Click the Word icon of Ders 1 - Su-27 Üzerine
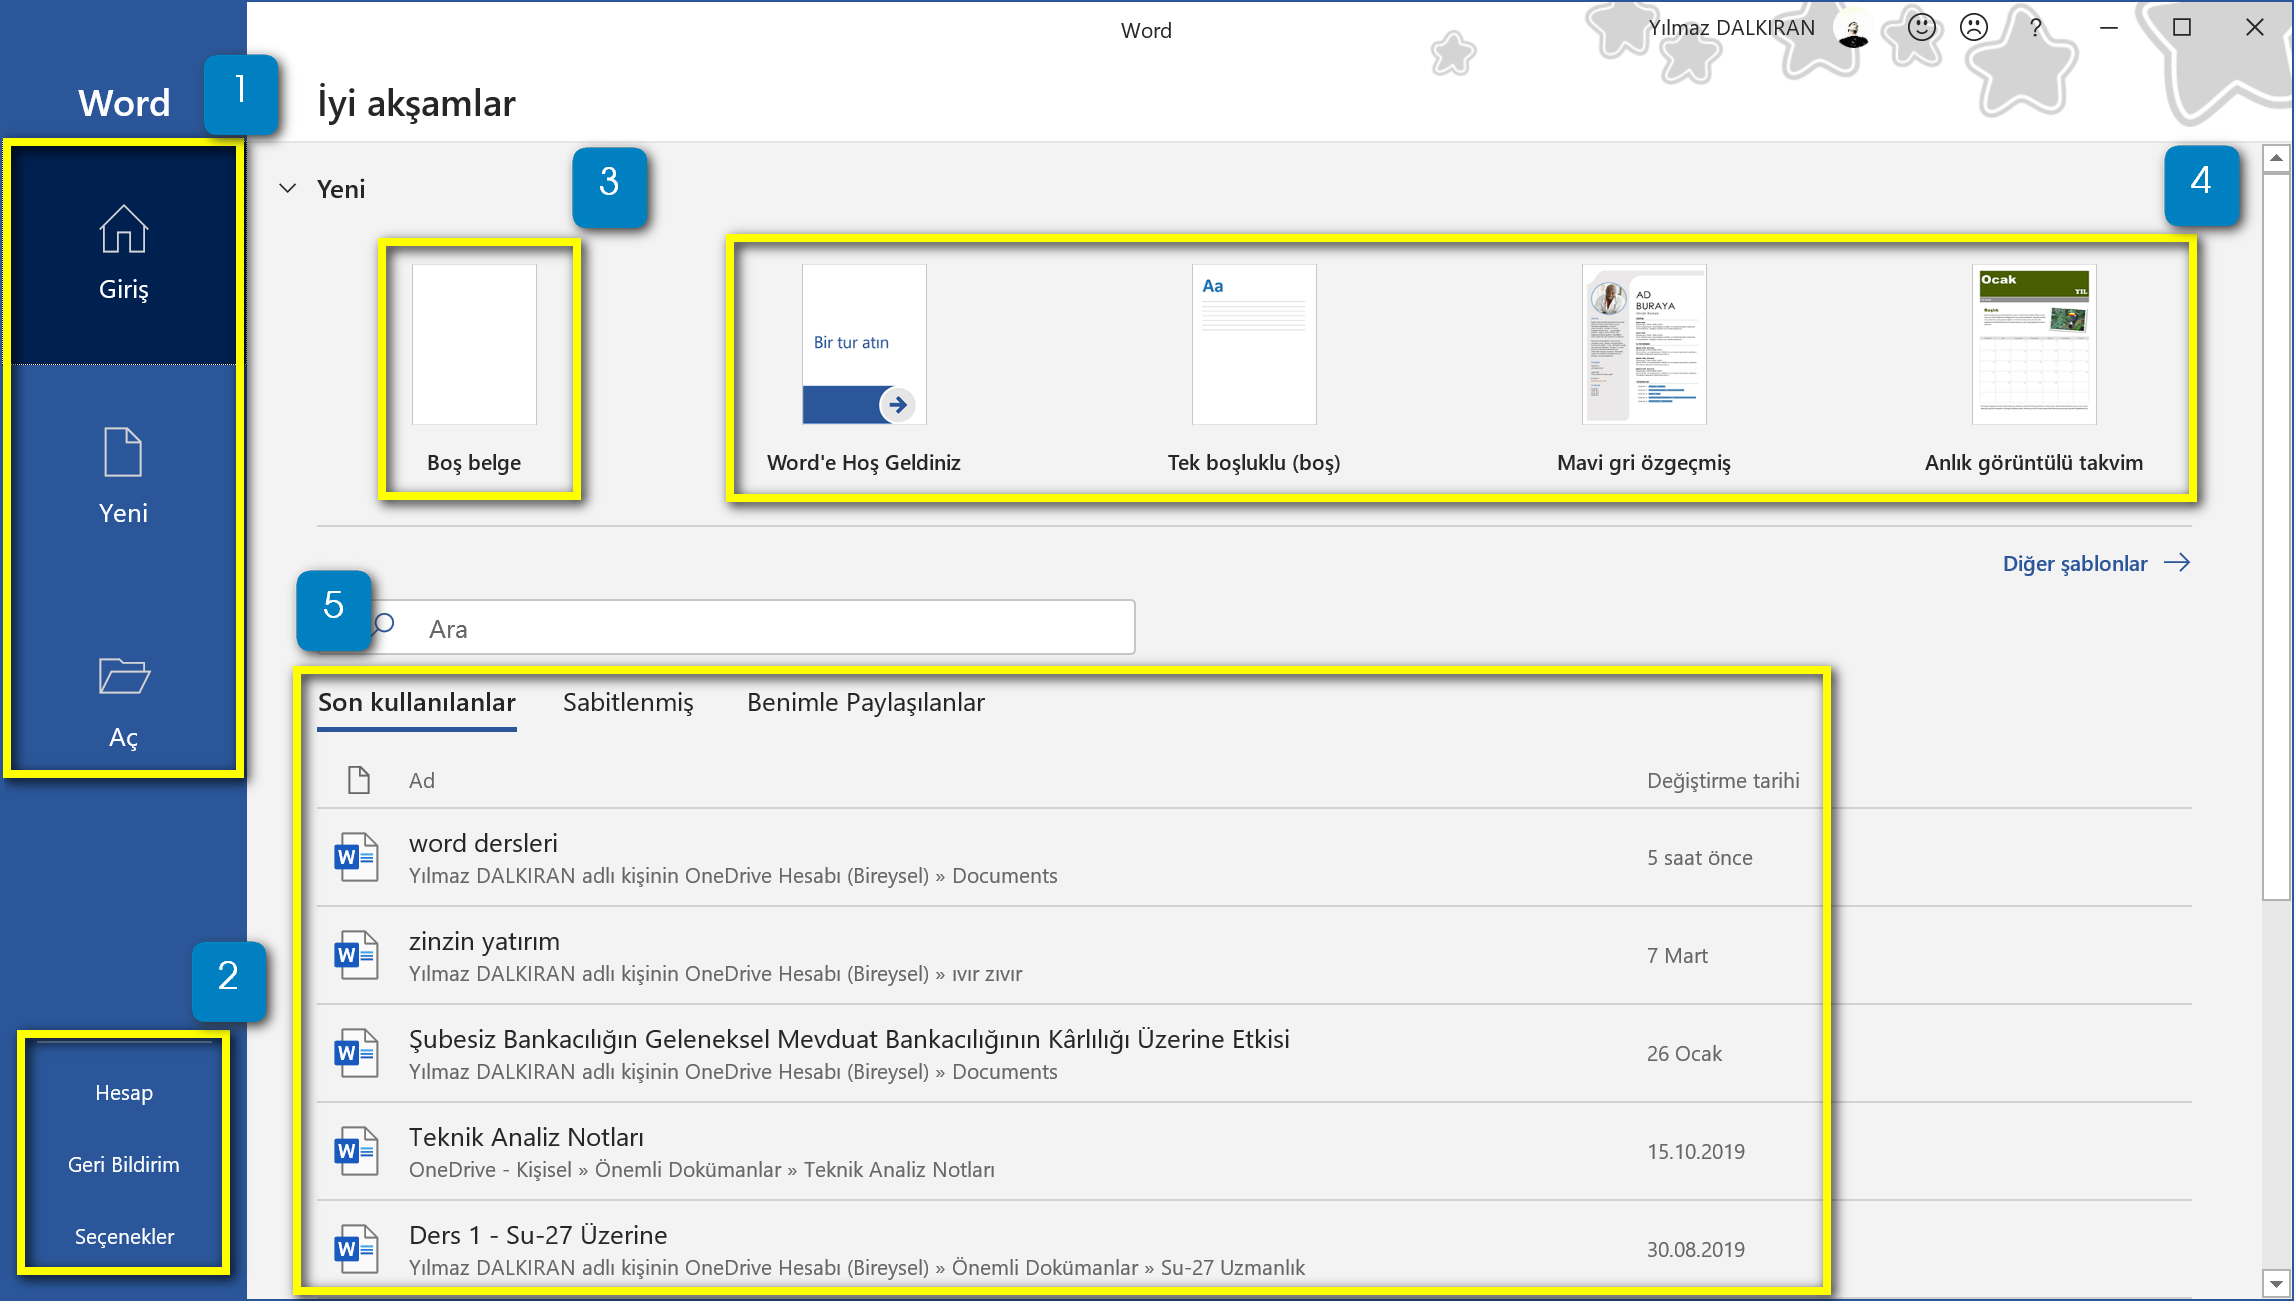The width and height of the screenshot is (2294, 1301). click(x=356, y=1249)
